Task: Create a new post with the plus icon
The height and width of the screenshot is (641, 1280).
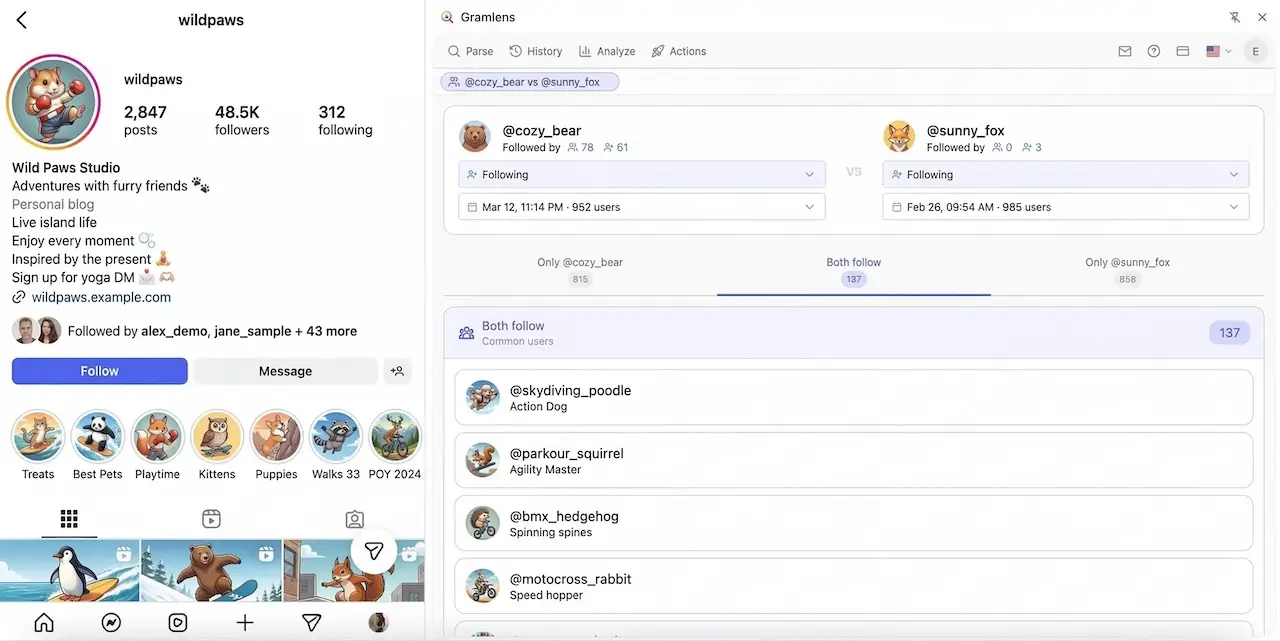Action: point(244,622)
